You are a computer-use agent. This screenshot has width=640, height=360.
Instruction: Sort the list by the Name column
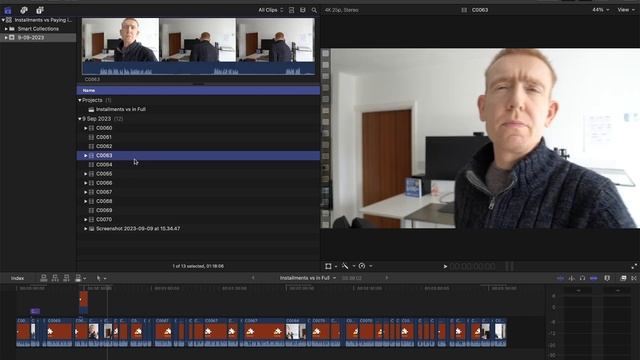click(198, 90)
